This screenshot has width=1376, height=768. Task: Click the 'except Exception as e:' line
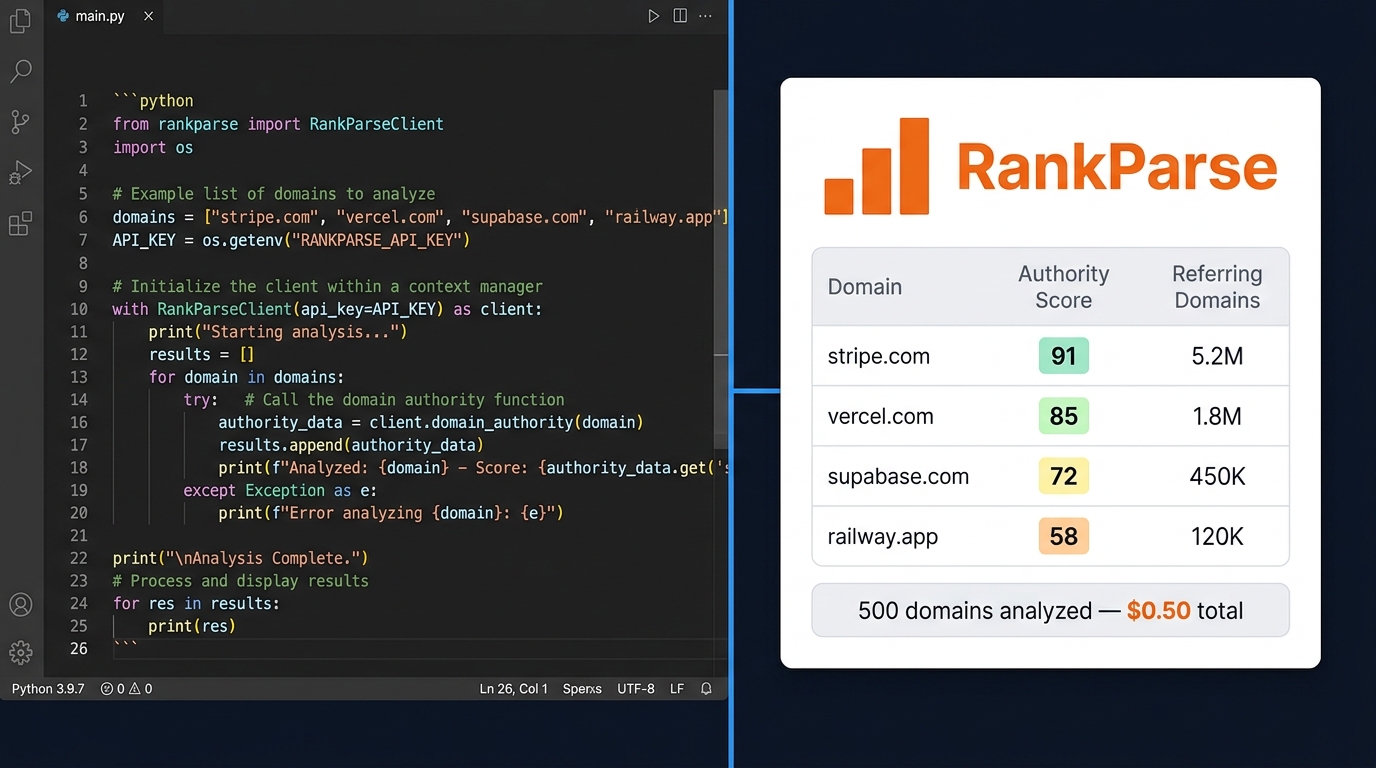281,491
